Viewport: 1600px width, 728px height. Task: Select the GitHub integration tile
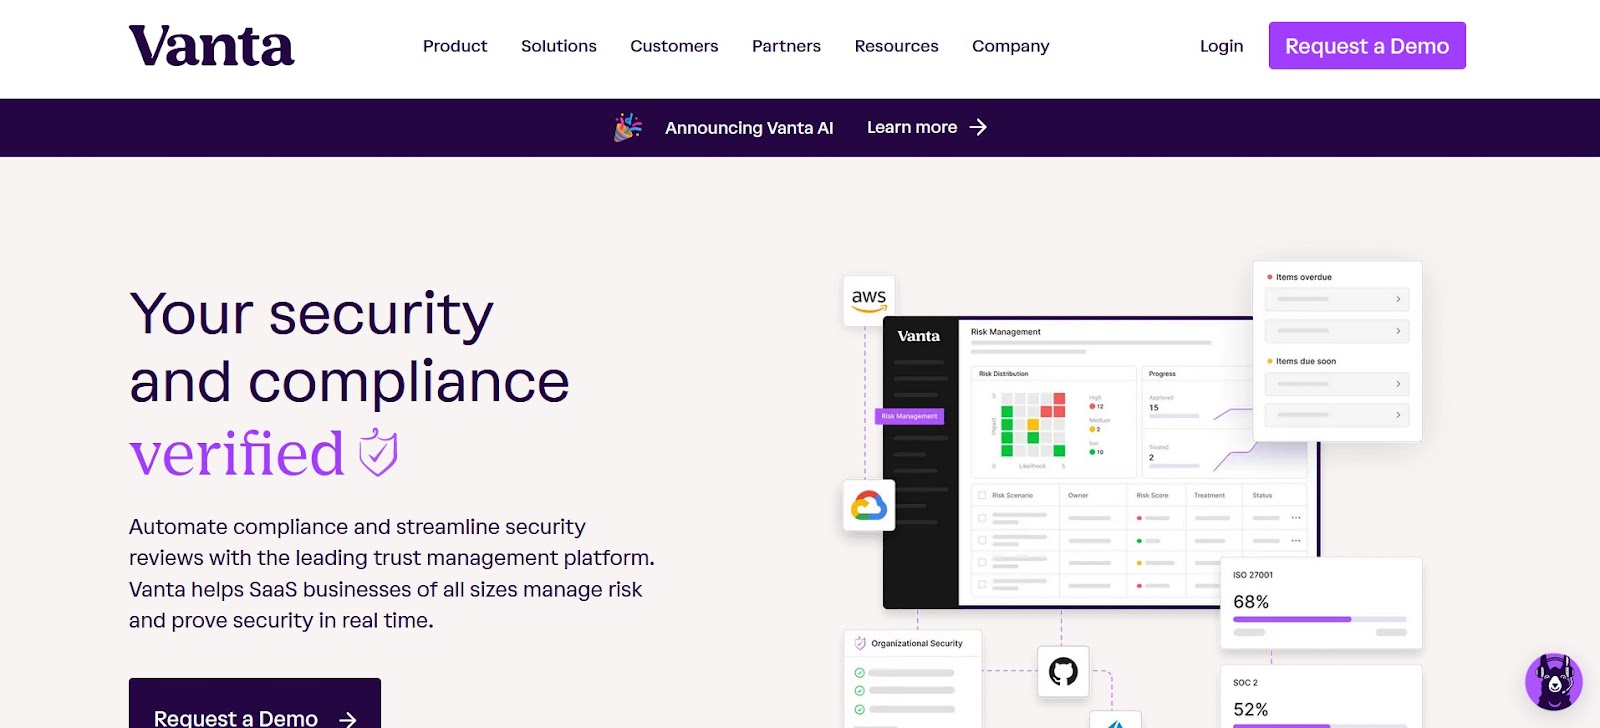pyautogui.click(x=1063, y=671)
